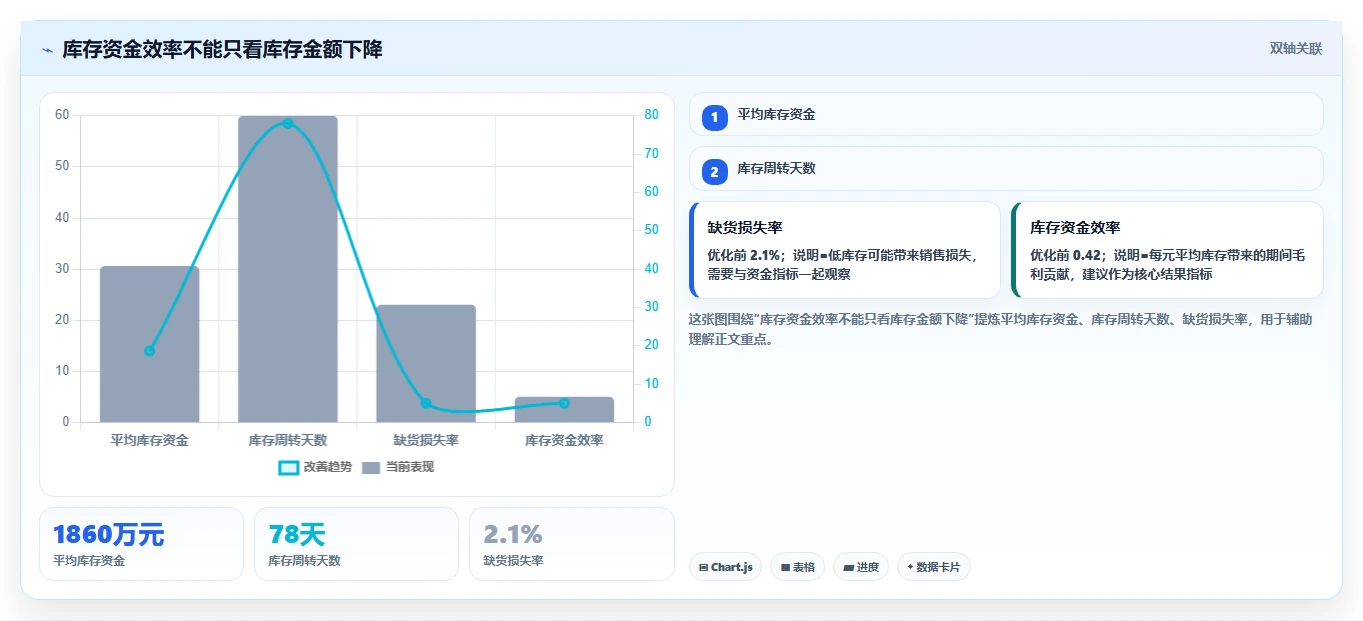
Task: Click the Chart.js tag
Action: [725, 567]
